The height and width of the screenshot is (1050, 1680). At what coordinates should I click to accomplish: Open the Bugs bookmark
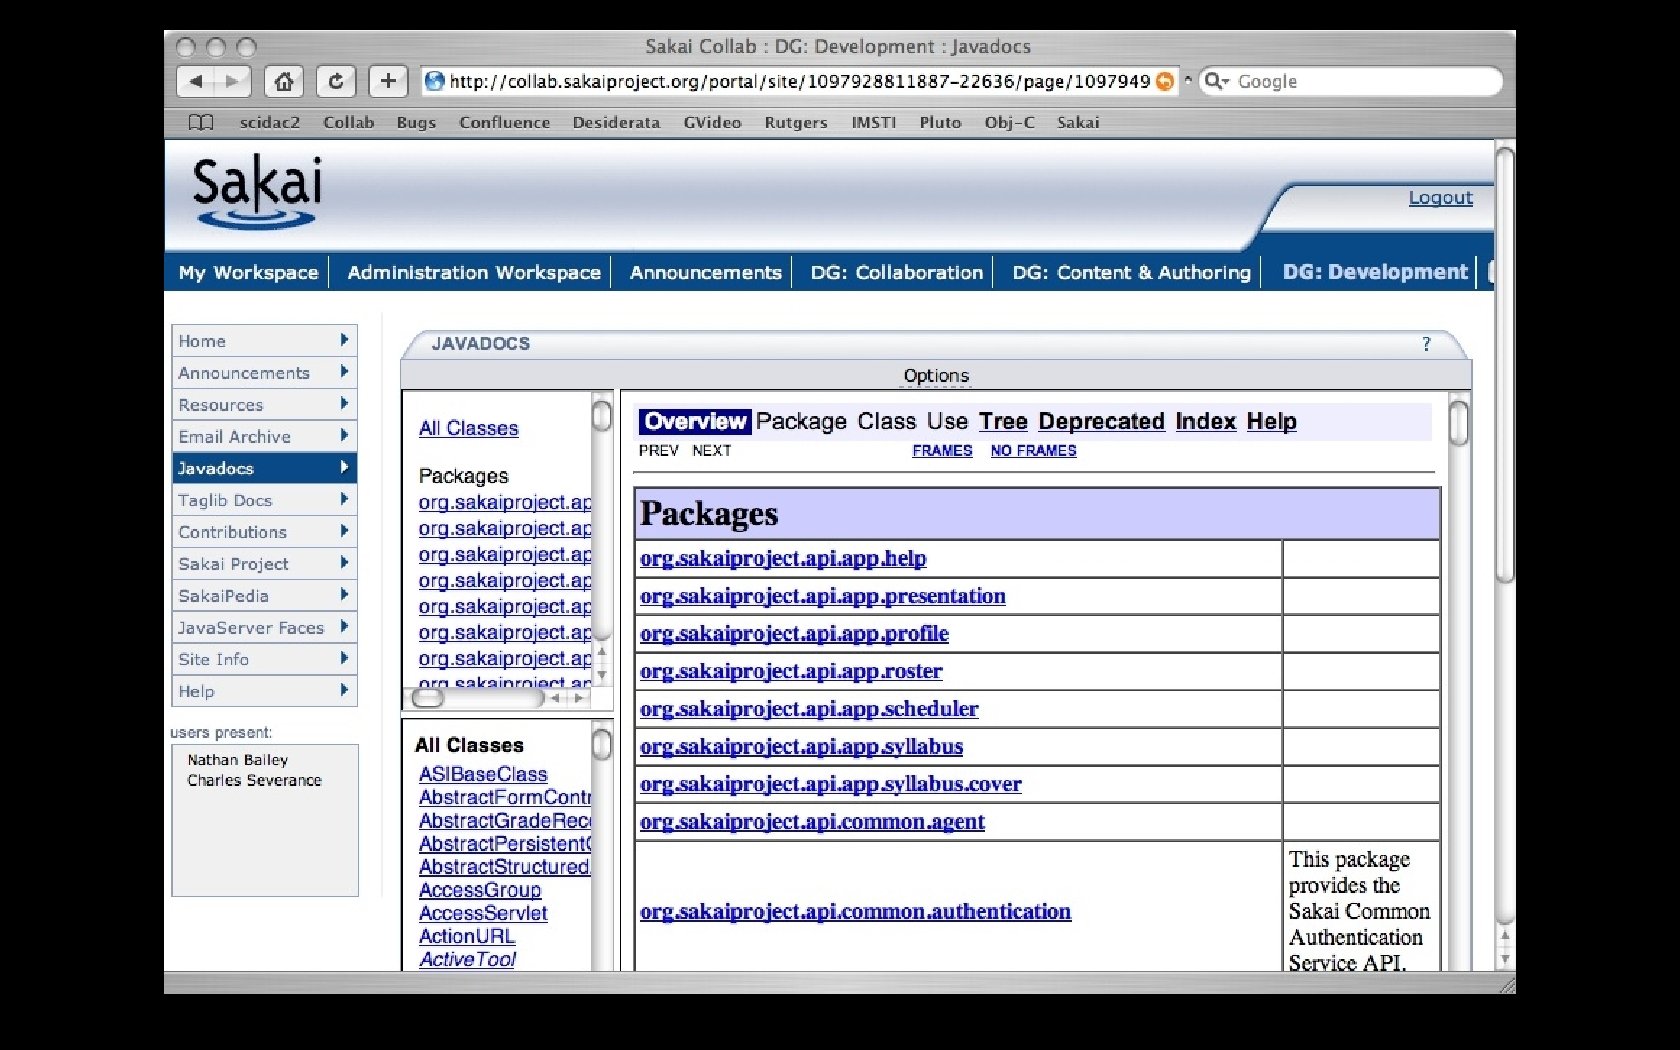416,122
